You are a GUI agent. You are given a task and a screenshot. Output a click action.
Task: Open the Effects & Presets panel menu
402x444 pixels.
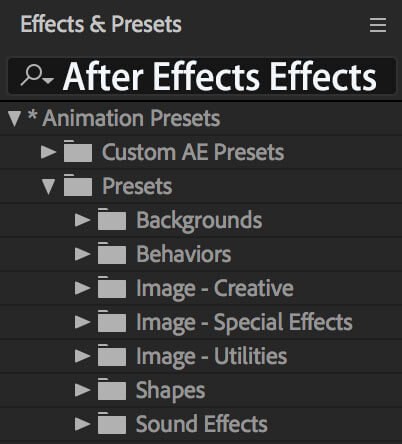378,25
